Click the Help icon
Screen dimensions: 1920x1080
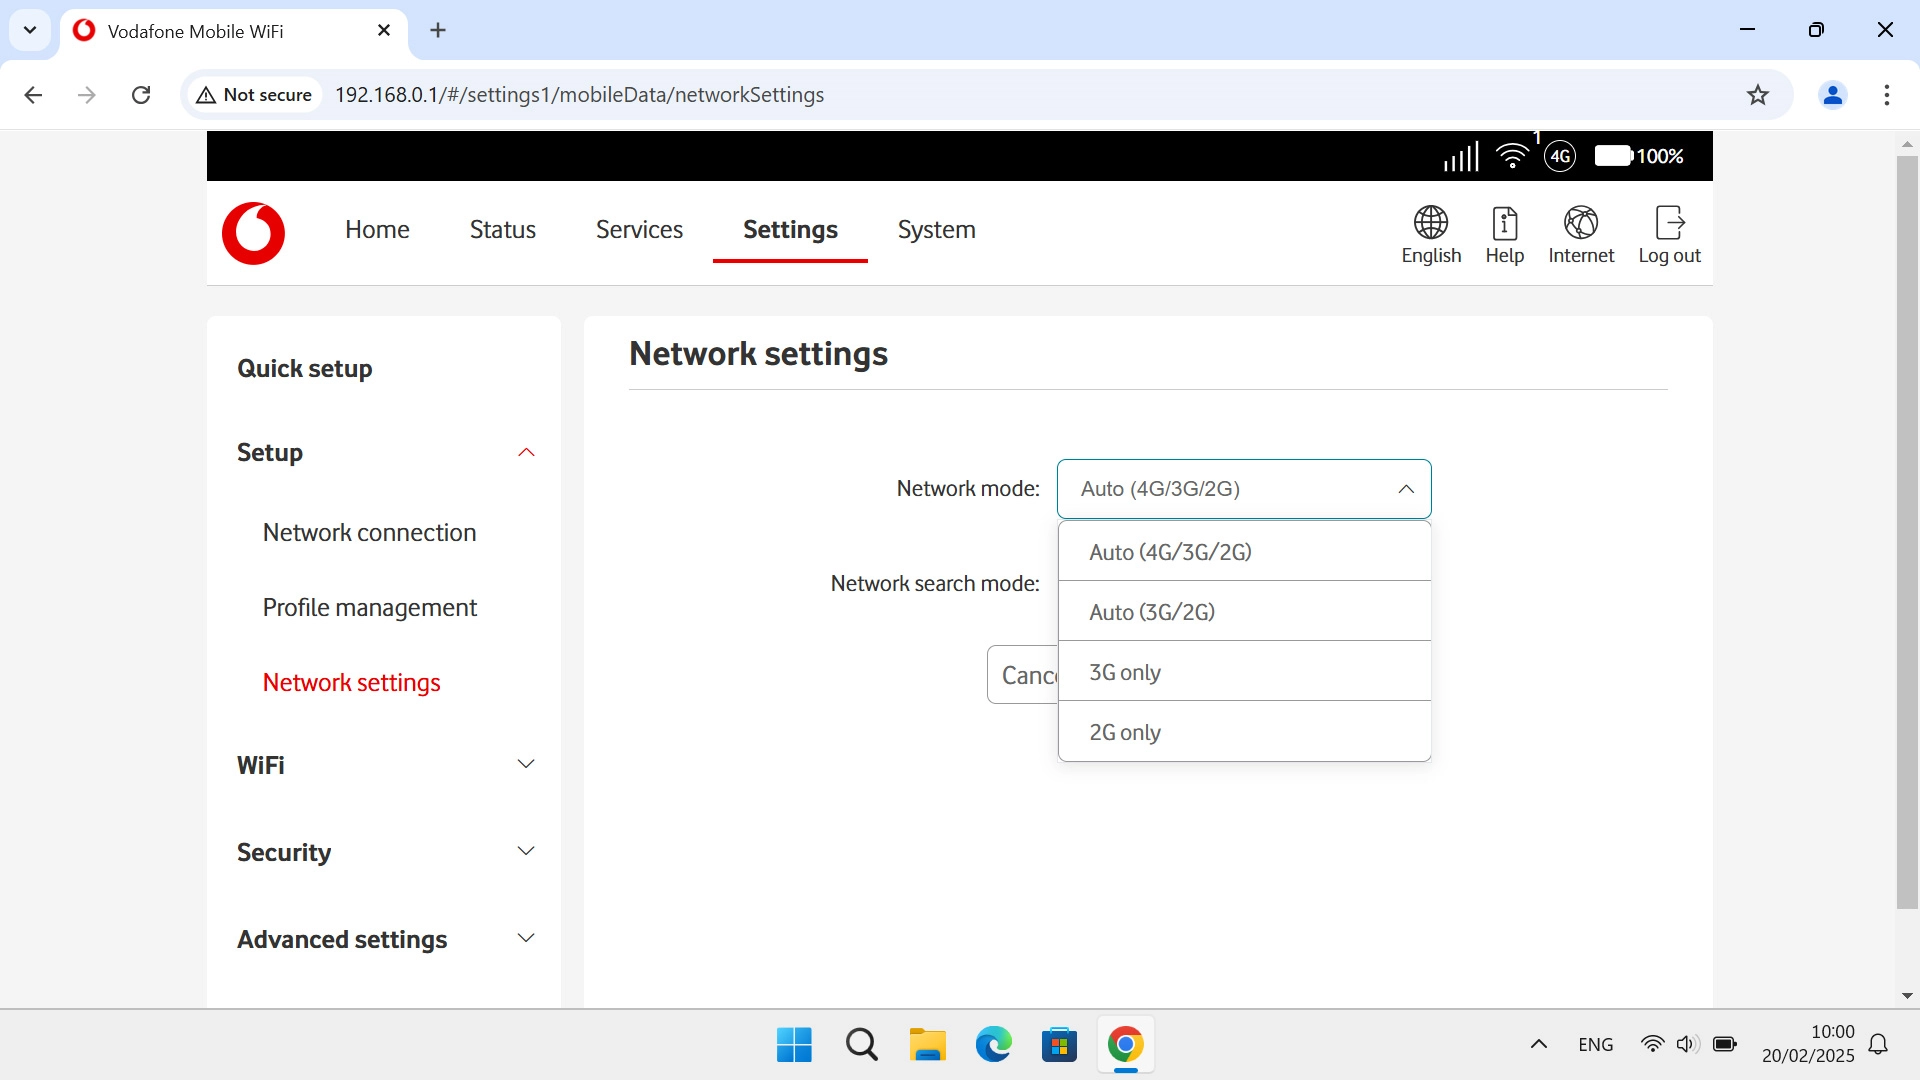click(x=1504, y=223)
